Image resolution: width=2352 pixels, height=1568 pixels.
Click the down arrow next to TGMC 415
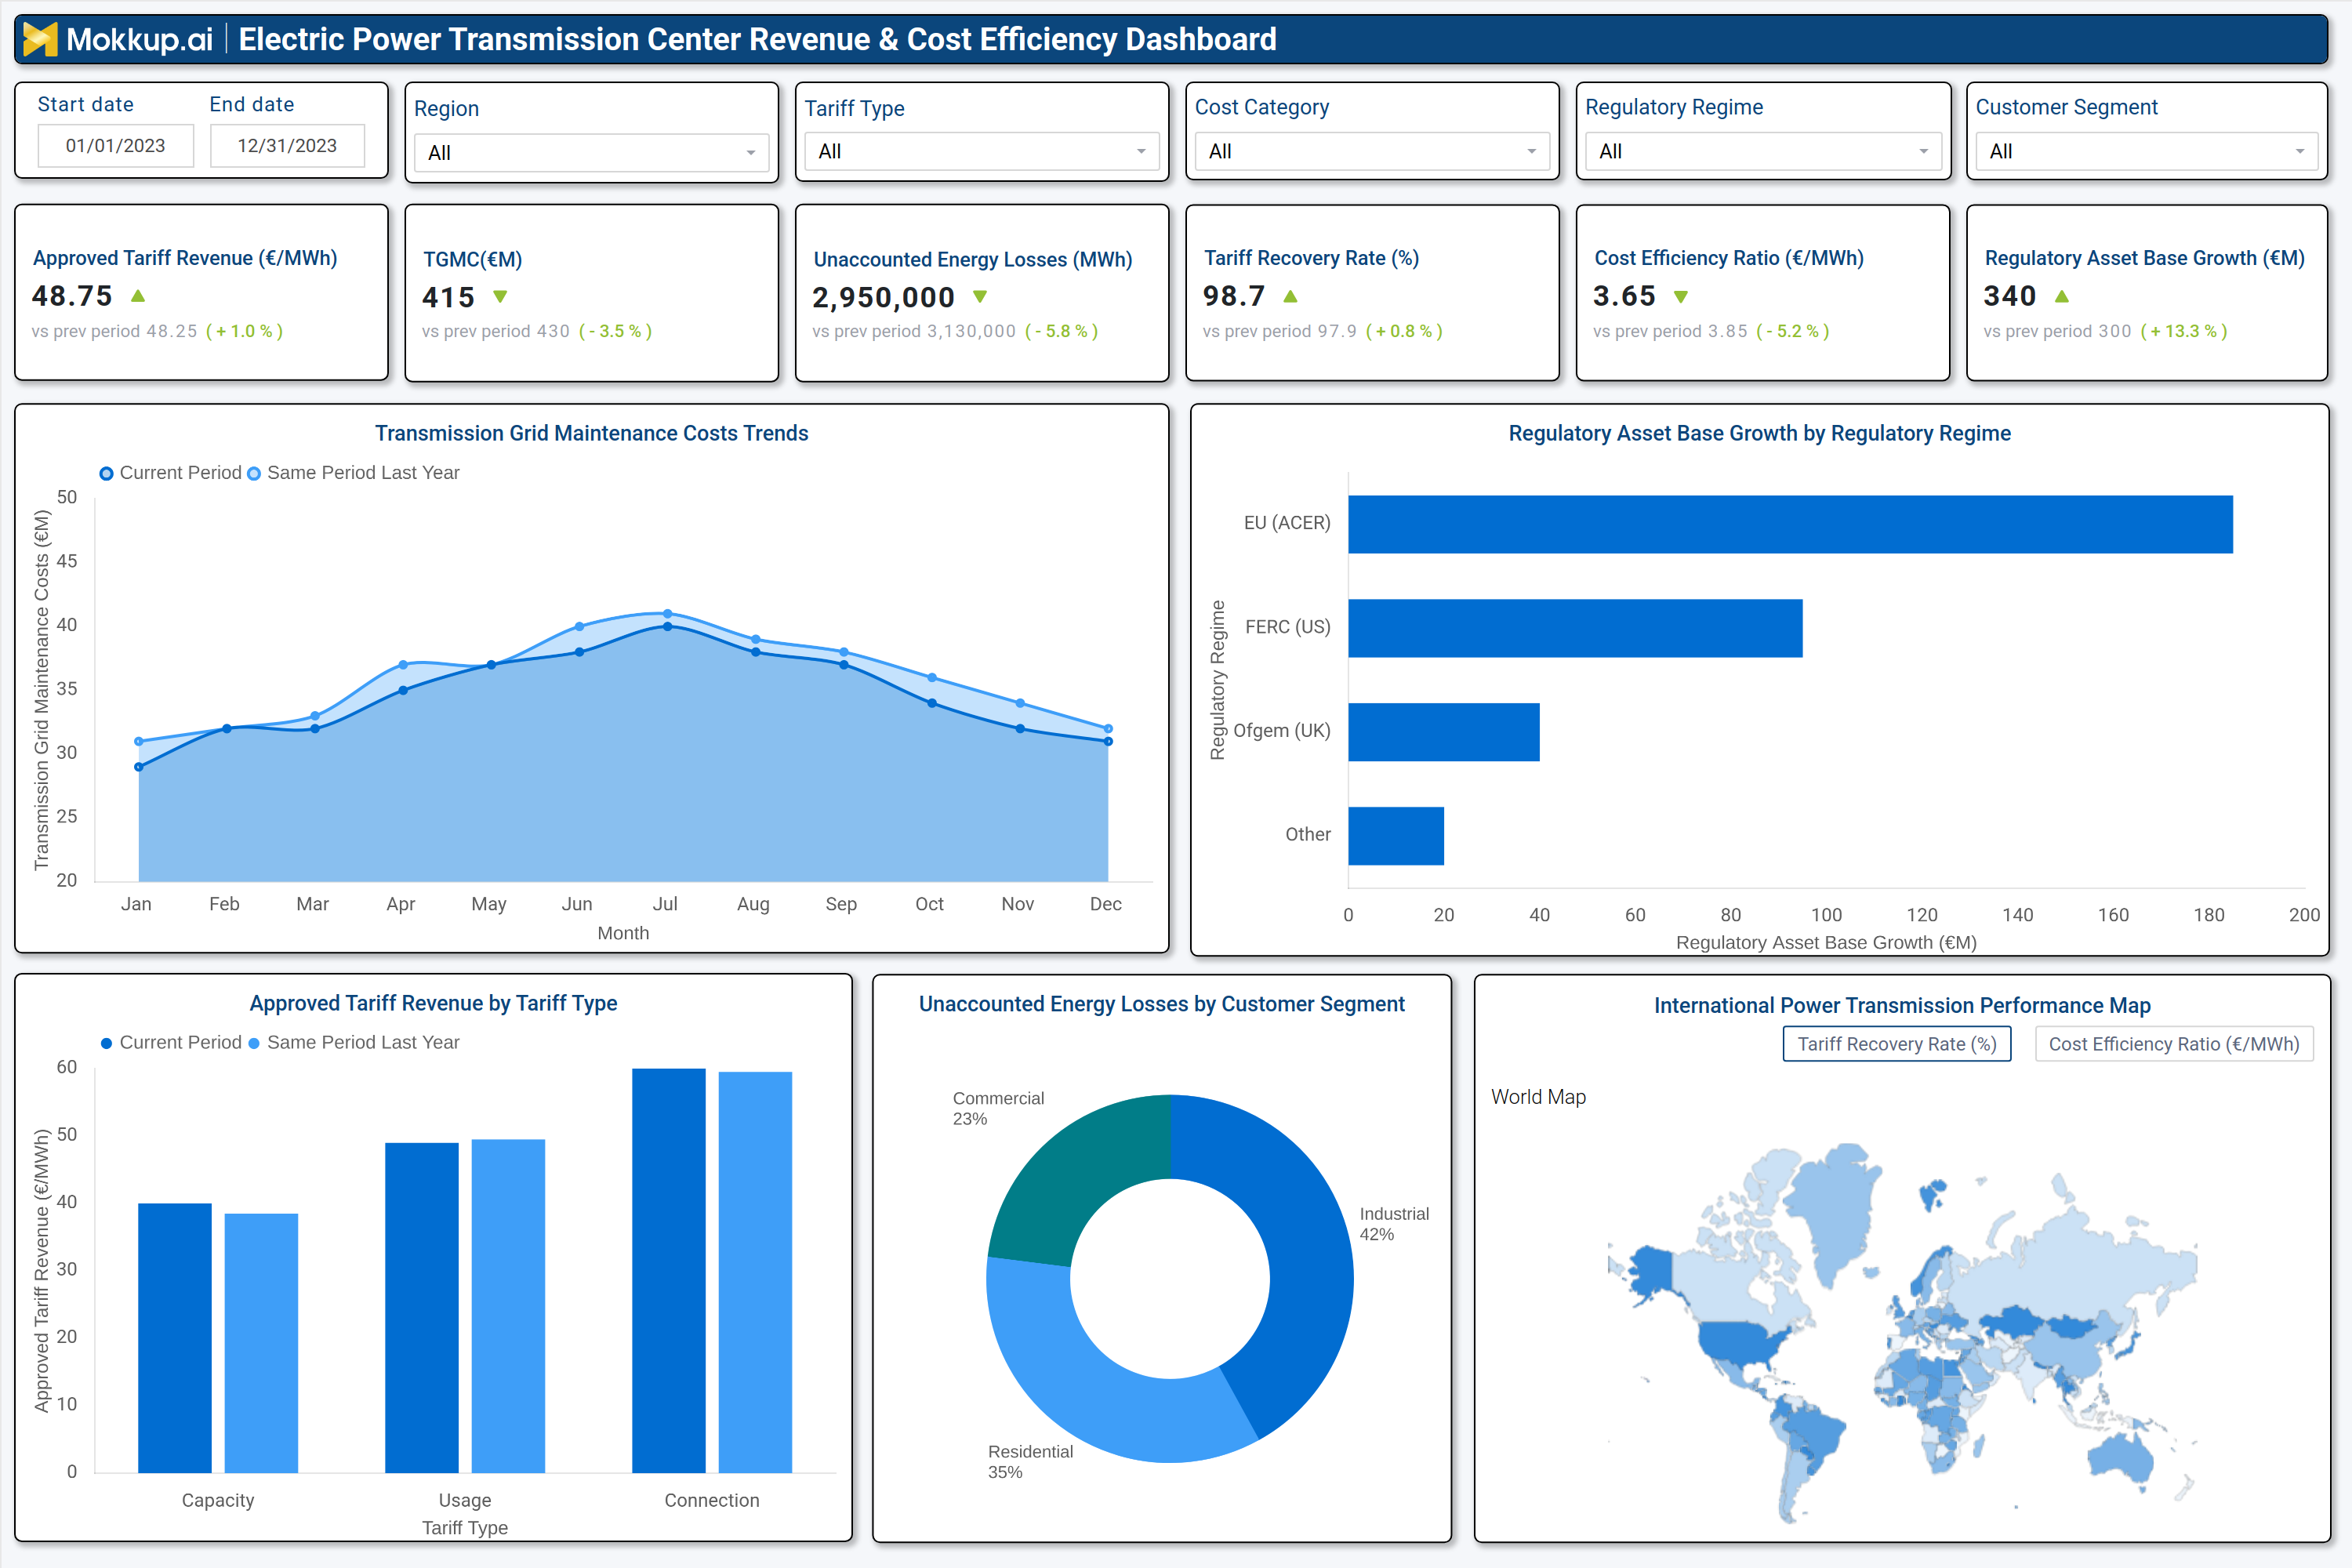[501, 297]
